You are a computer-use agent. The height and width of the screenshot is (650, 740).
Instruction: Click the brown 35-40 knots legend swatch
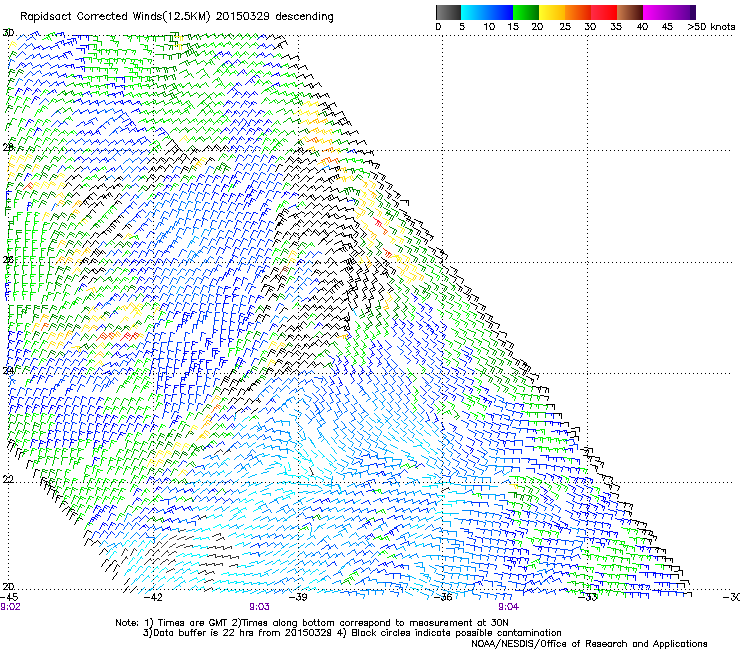tap(630, 12)
